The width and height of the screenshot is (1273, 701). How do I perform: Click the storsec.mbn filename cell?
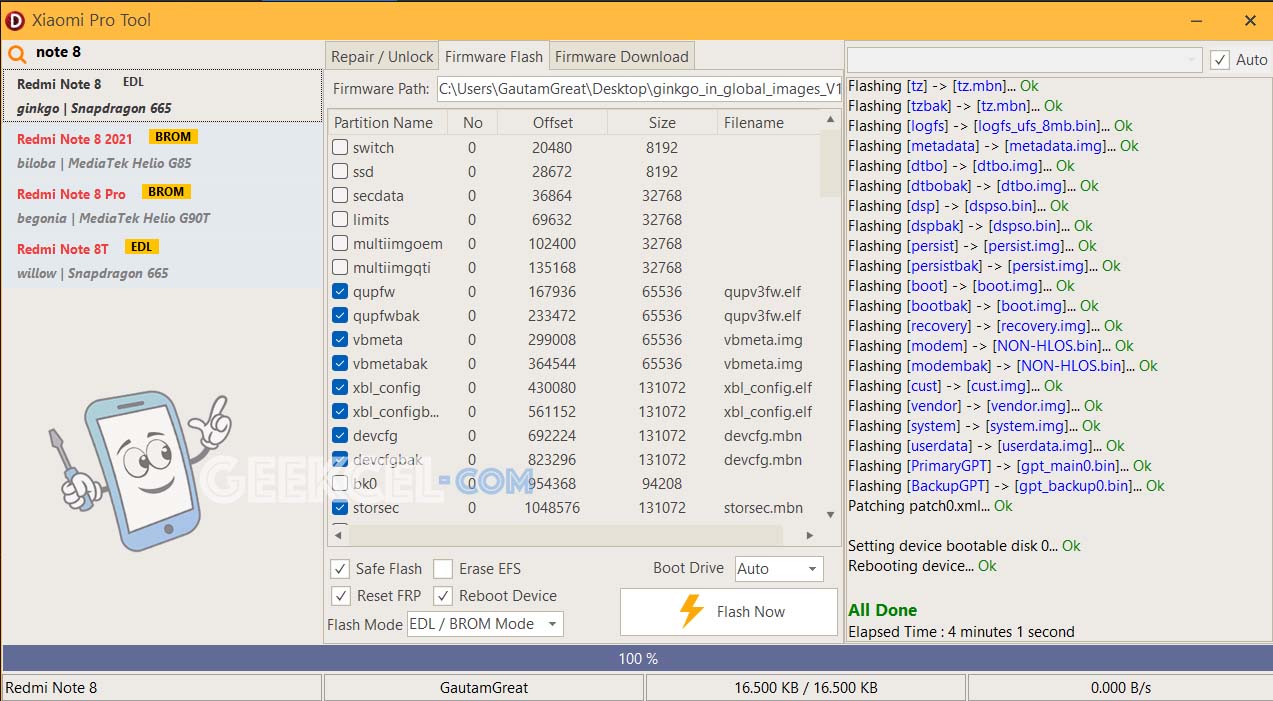[x=763, y=507]
